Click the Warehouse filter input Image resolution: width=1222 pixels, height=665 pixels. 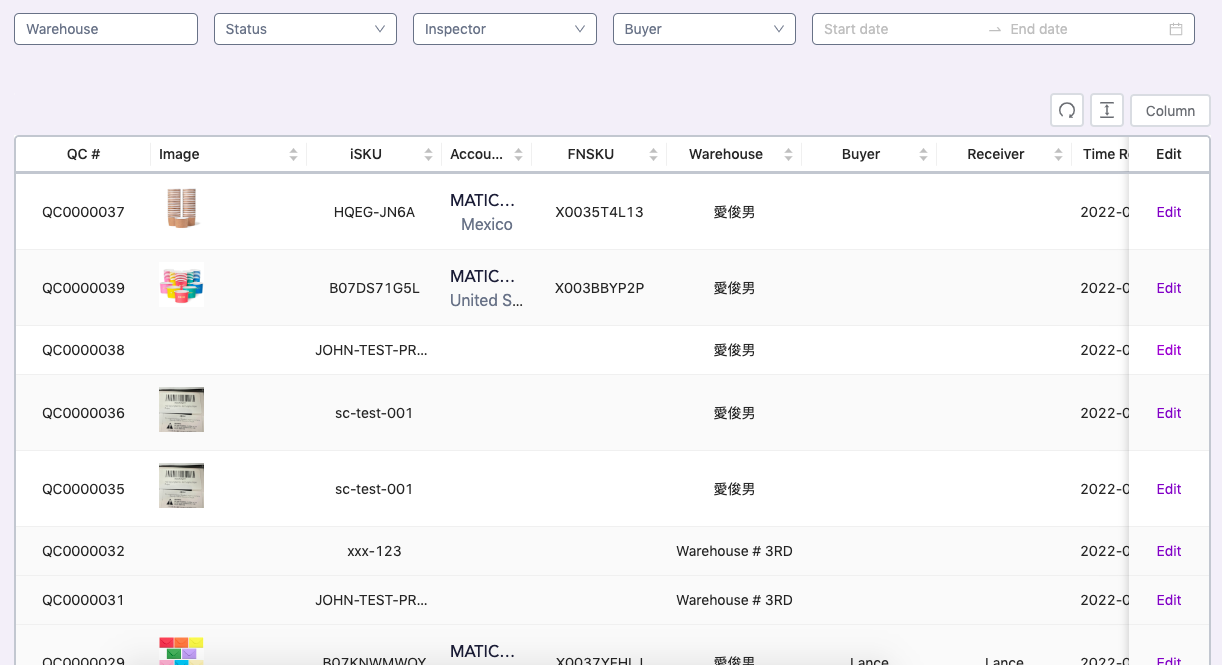click(x=106, y=29)
